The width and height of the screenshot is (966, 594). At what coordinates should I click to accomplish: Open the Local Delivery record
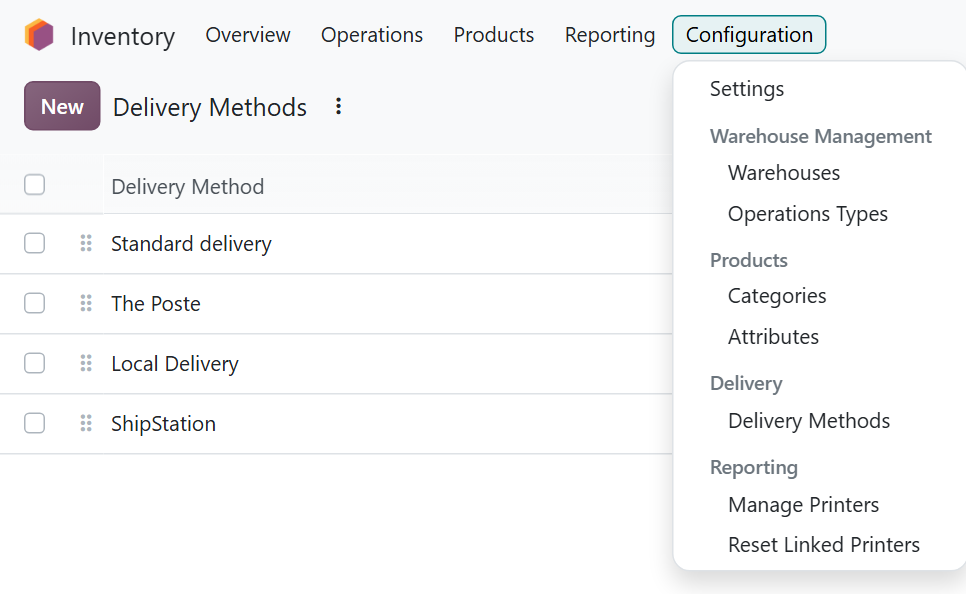click(175, 364)
